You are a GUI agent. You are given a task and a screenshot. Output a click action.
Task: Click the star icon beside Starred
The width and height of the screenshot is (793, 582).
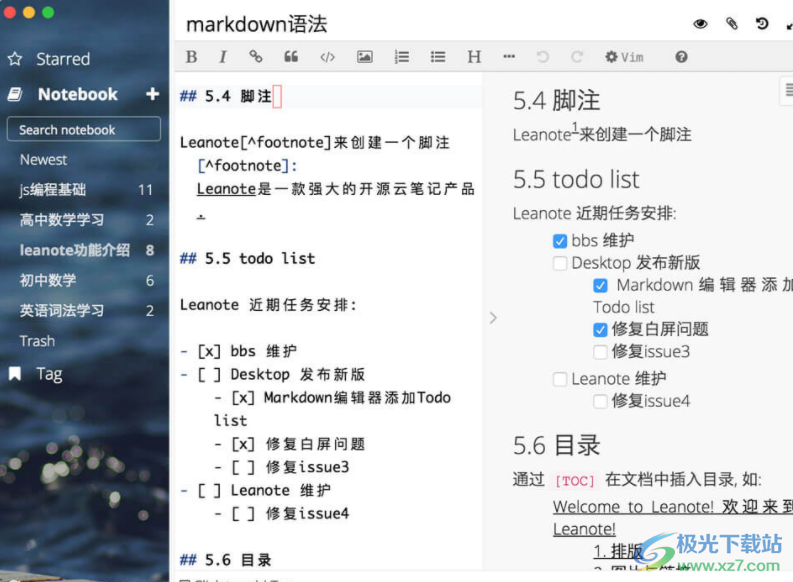(x=15, y=59)
